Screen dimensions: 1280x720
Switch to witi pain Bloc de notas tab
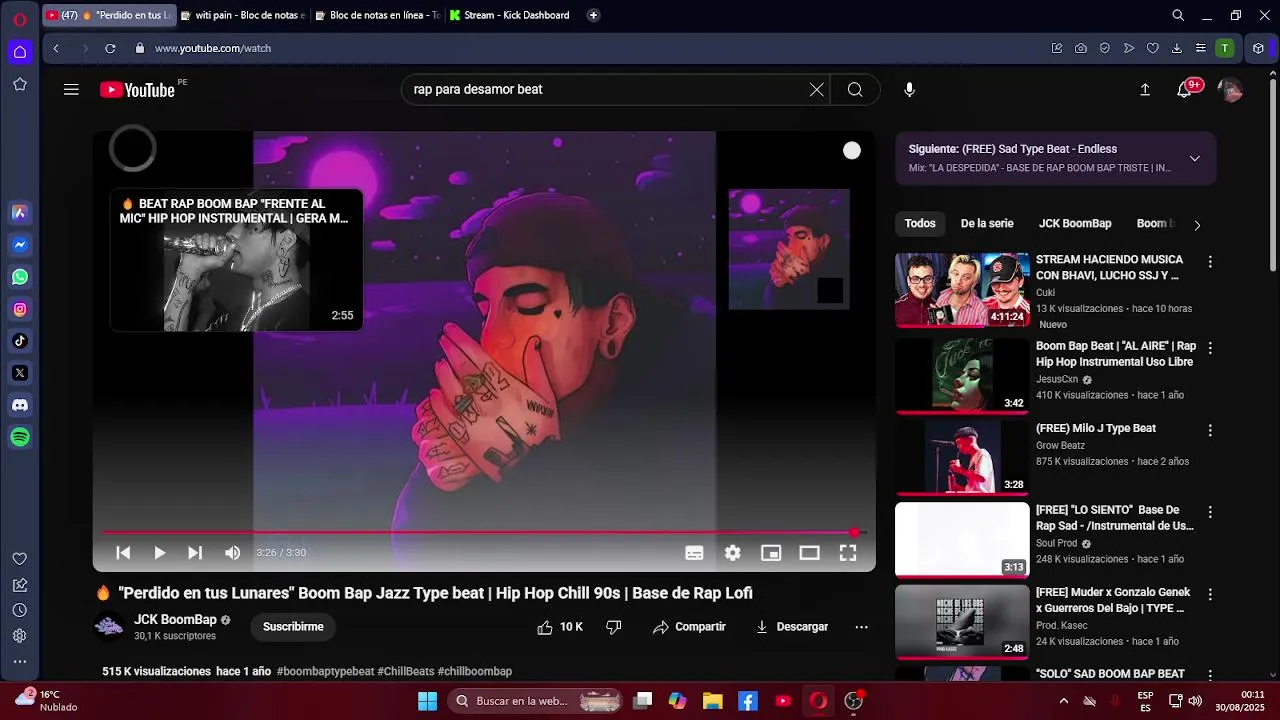[241, 15]
